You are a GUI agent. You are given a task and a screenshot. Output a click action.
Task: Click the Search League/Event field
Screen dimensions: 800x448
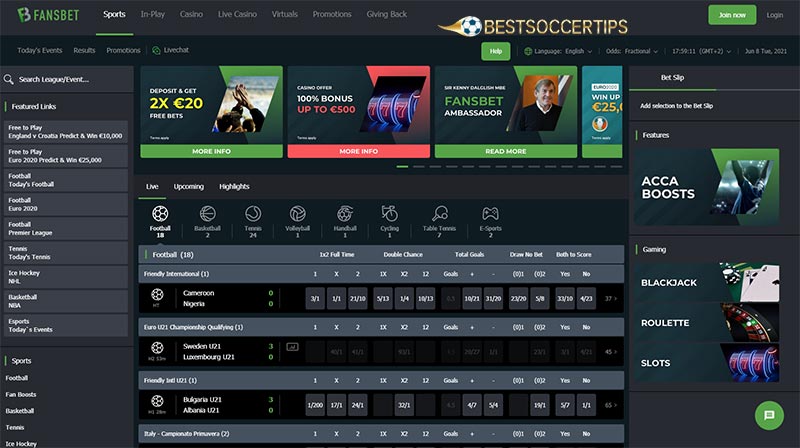click(67, 79)
